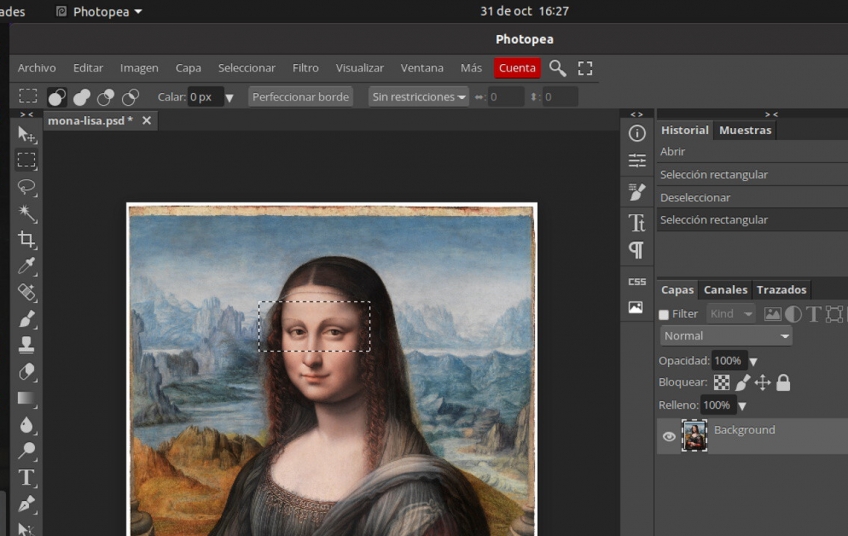Click the Opacidad 100% field
This screenshot has height=536, width=848.
pos(728,361)
